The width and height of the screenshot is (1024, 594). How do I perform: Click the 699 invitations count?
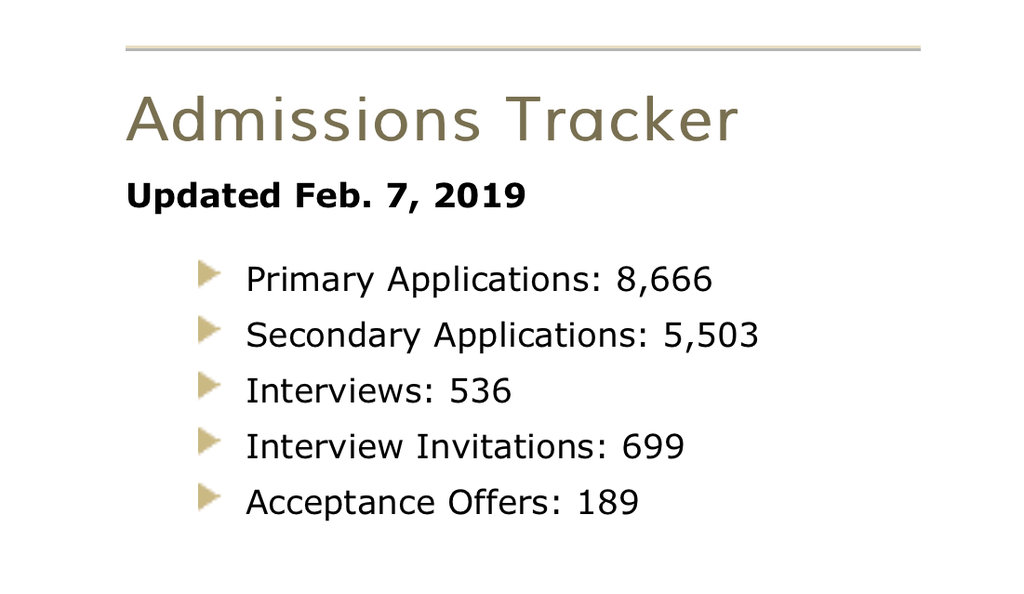(x=653, y=446)
